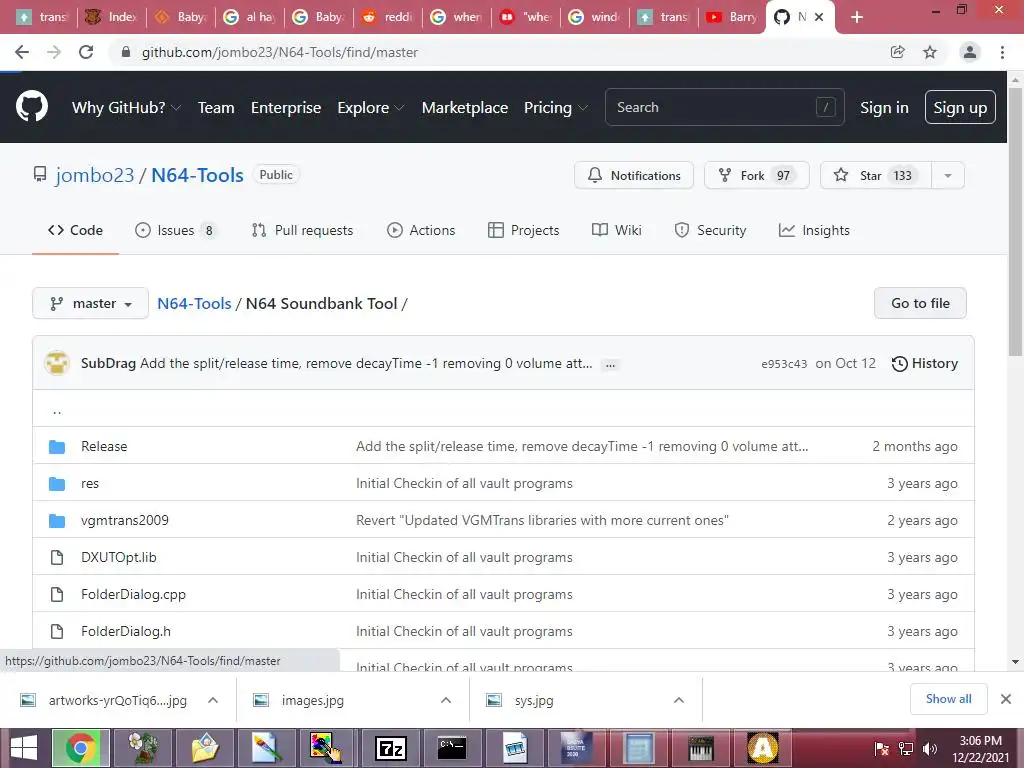Open the res folder
Screen dimensions: 1024x768
[x=89, y=484]
